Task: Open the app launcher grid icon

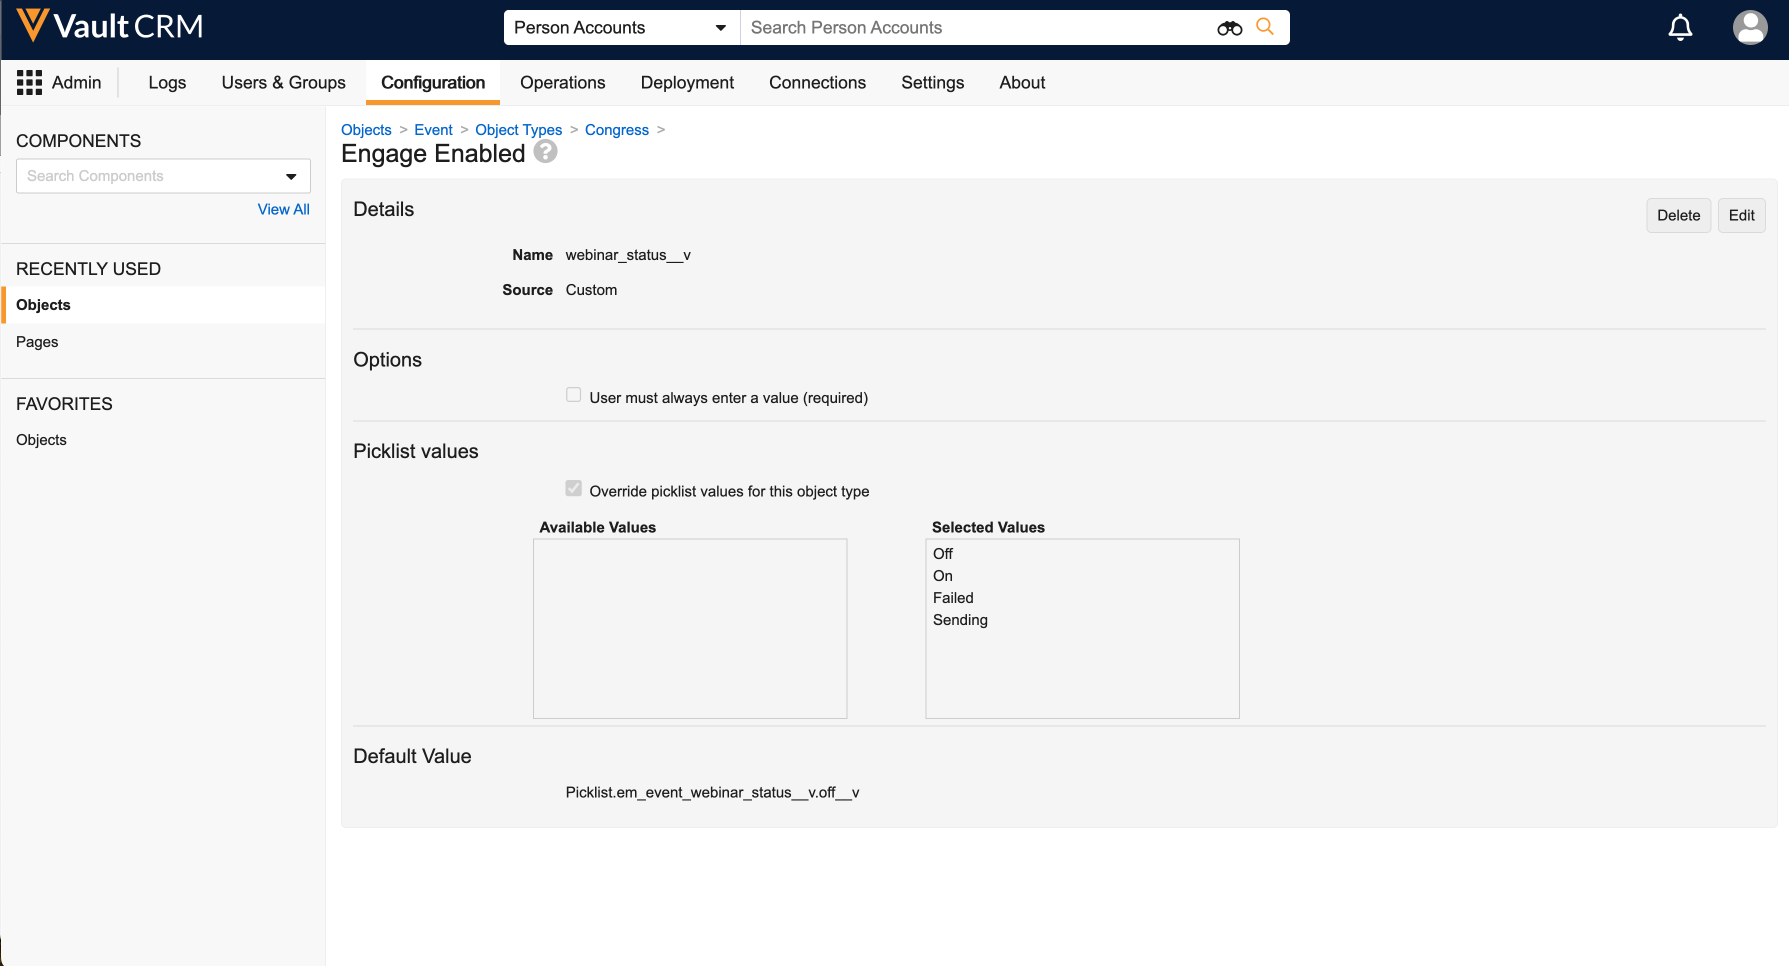Action: 29,83
